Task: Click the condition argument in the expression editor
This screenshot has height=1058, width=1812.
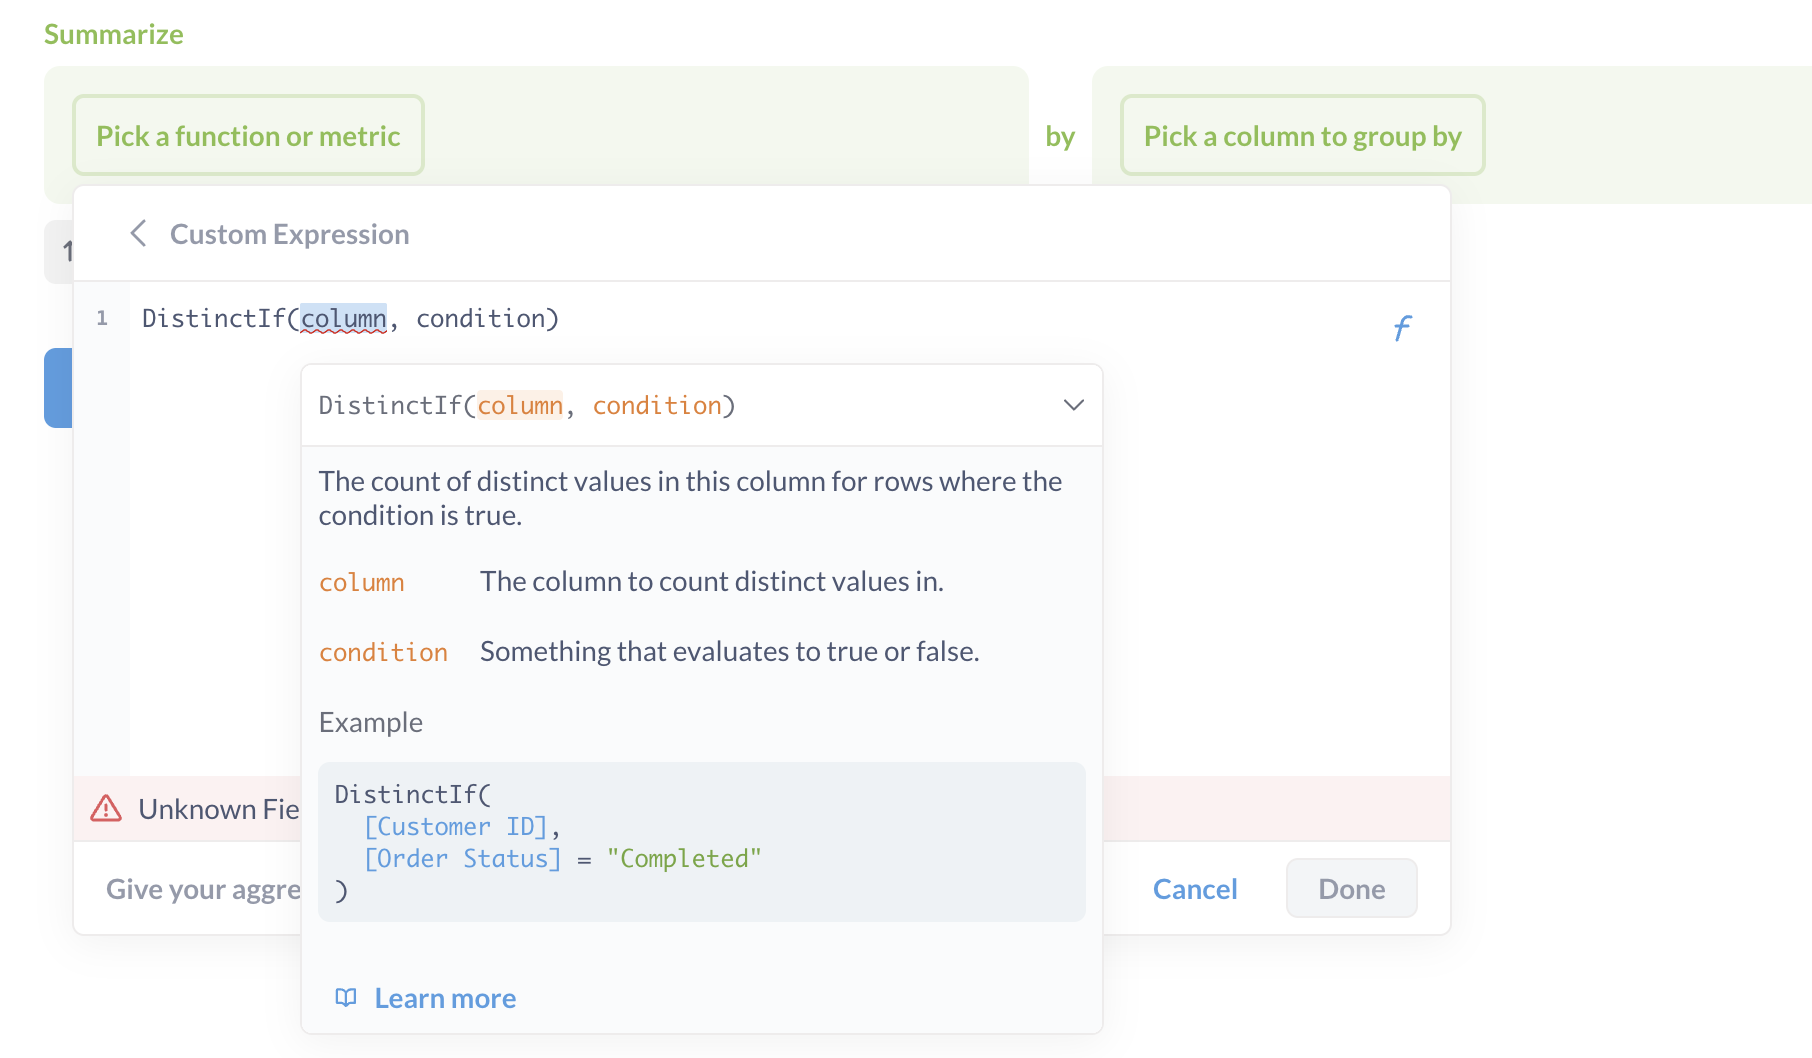Action: pos(484,318)
